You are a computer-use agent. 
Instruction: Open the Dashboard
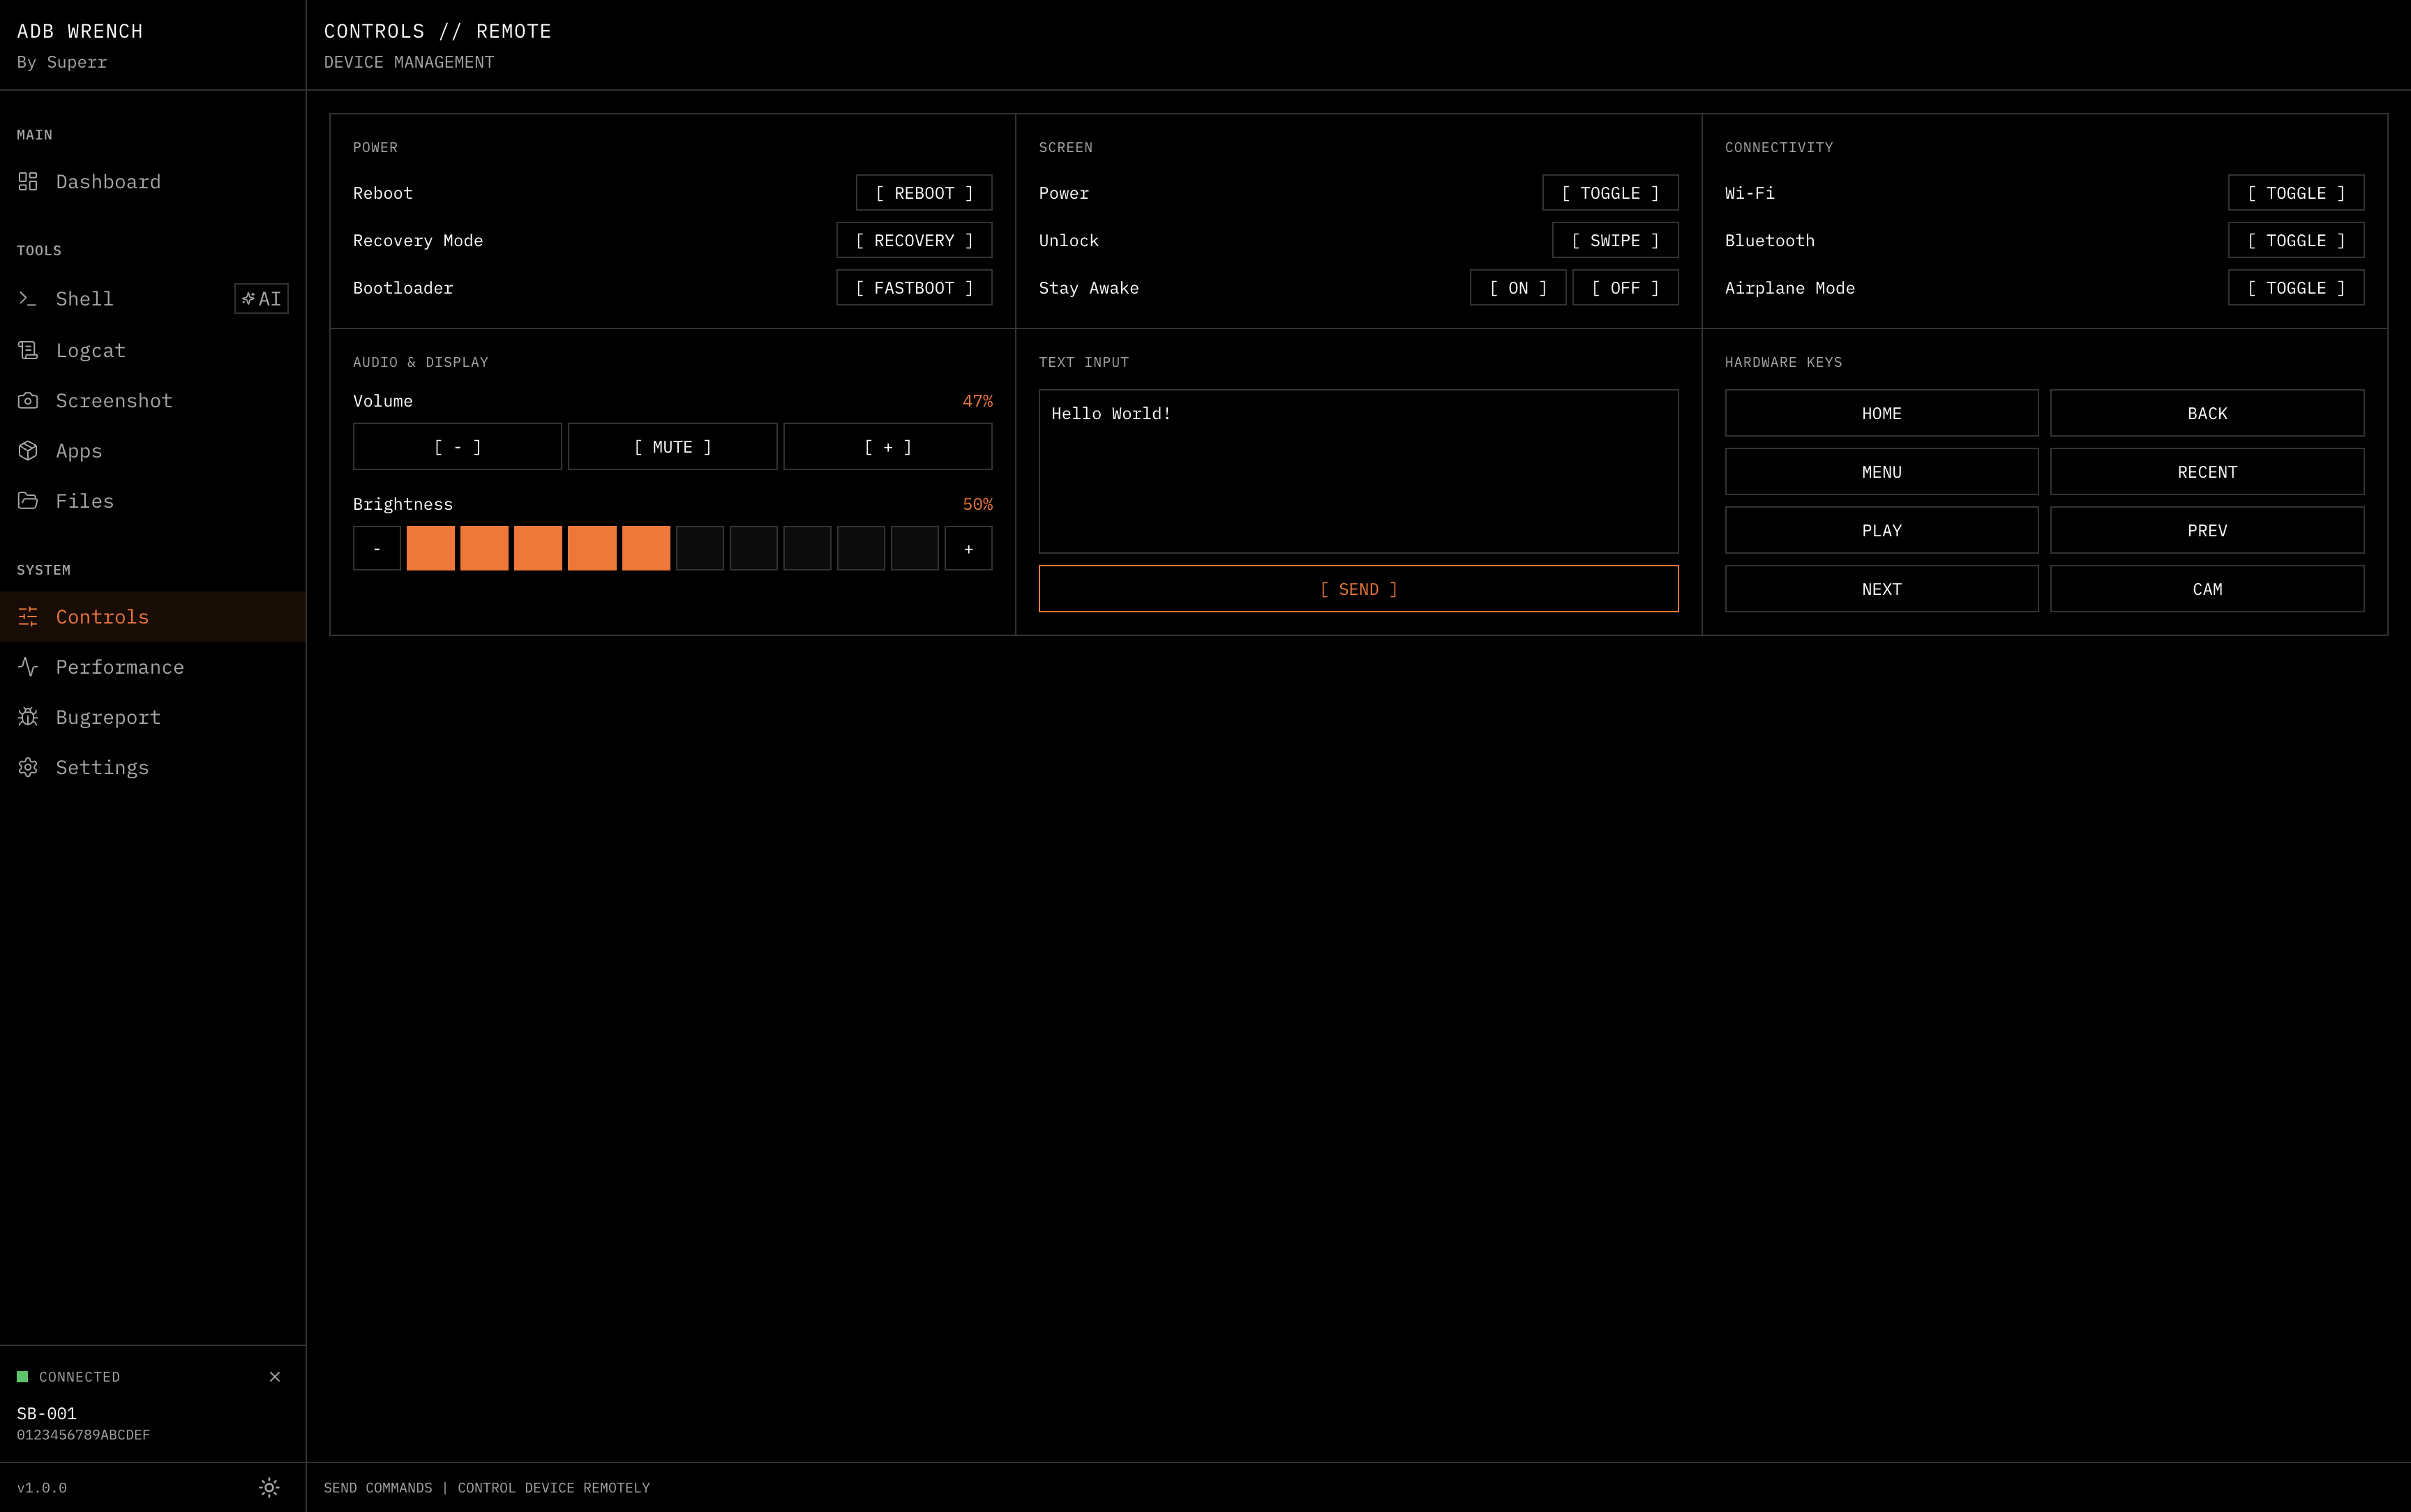pyautogui.click(x=108, y=181)
